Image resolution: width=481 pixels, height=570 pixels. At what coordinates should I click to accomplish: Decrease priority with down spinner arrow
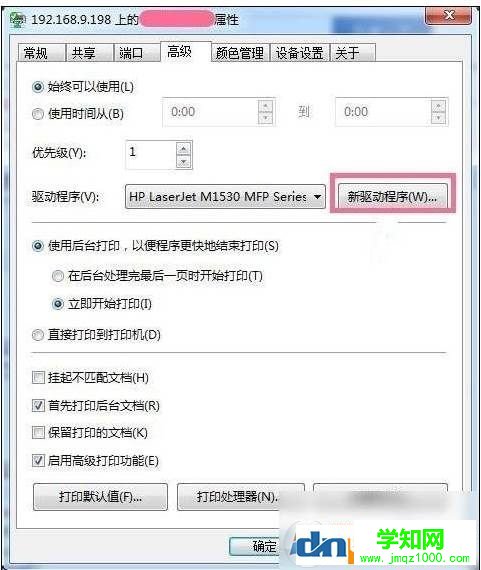[184, 161]
